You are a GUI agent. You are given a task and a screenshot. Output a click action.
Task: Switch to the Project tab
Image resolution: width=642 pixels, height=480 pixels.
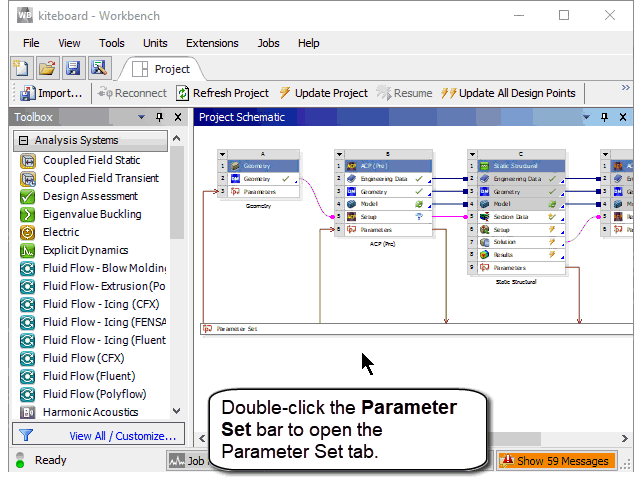[161, 69]
